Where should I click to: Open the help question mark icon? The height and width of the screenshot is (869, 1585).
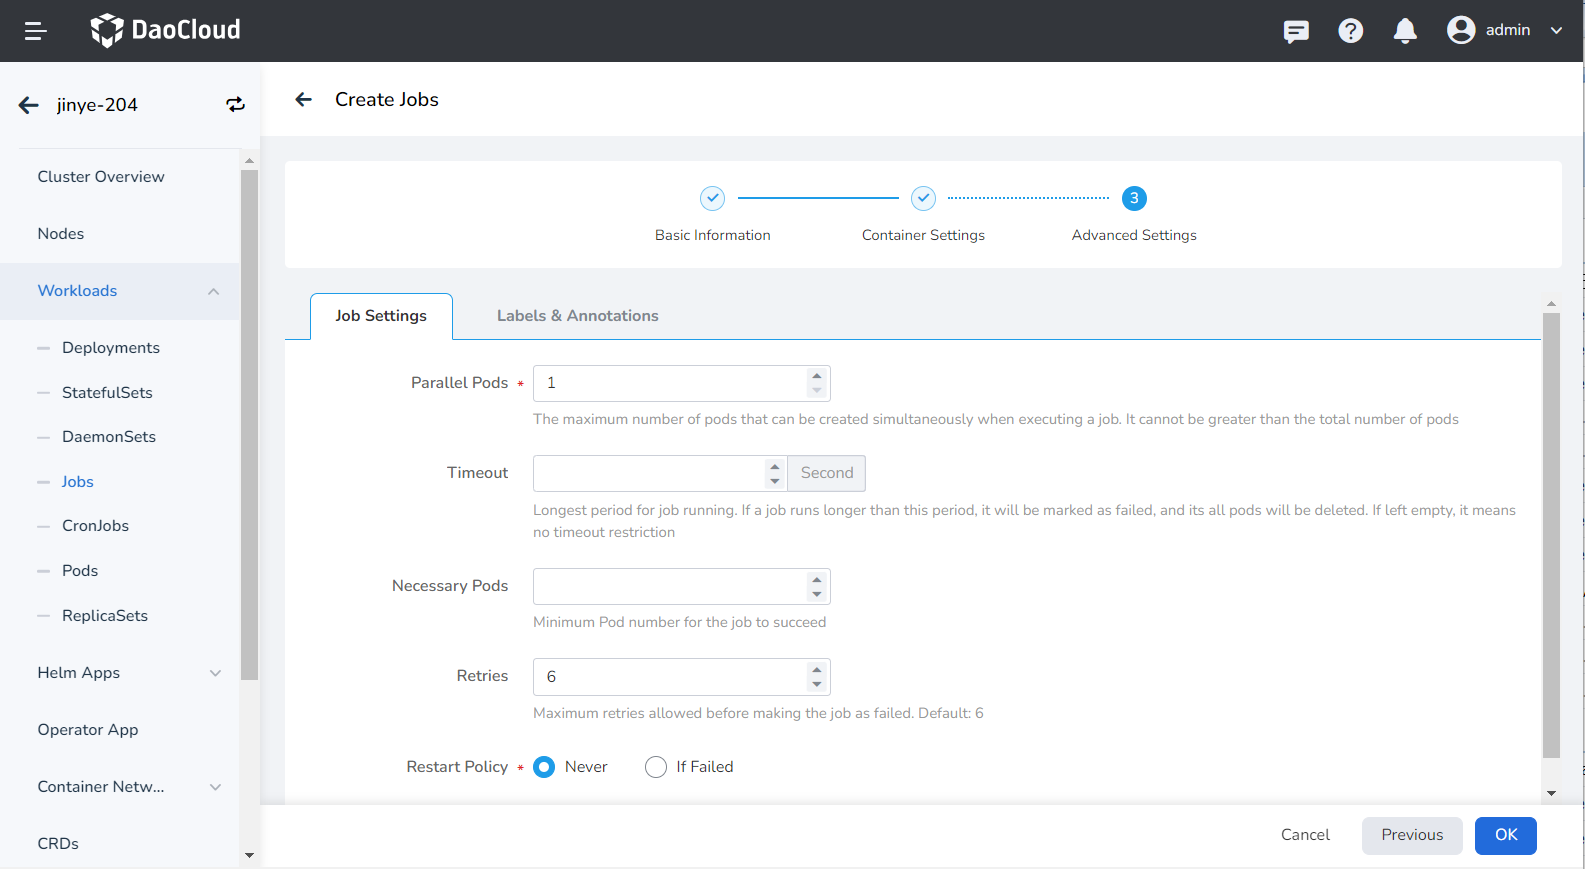[1350, 31]
